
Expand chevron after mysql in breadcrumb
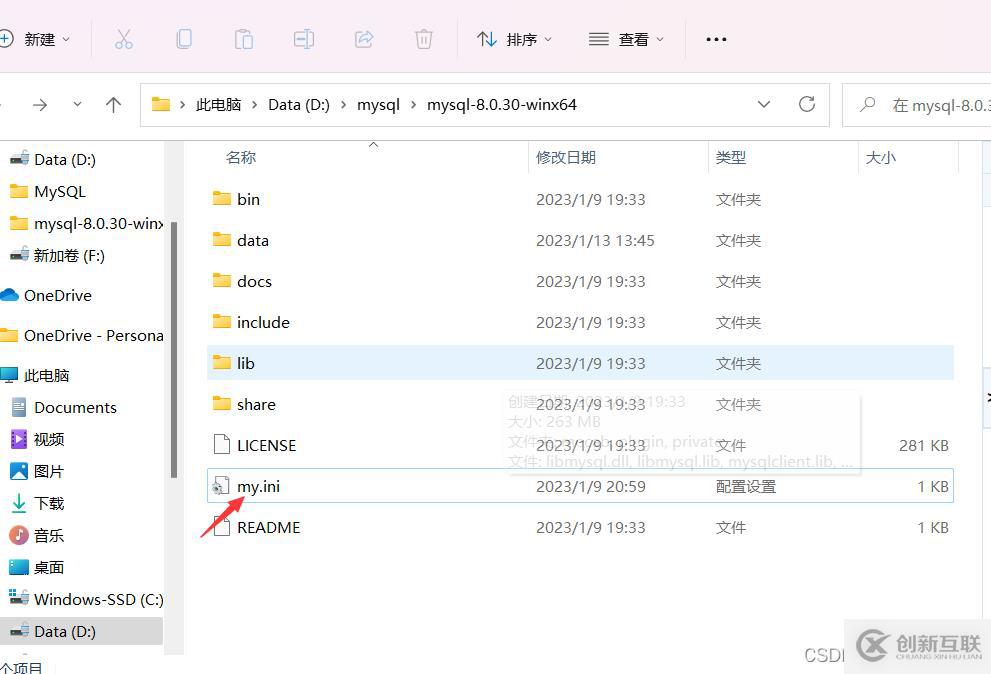tap(413, 105)
